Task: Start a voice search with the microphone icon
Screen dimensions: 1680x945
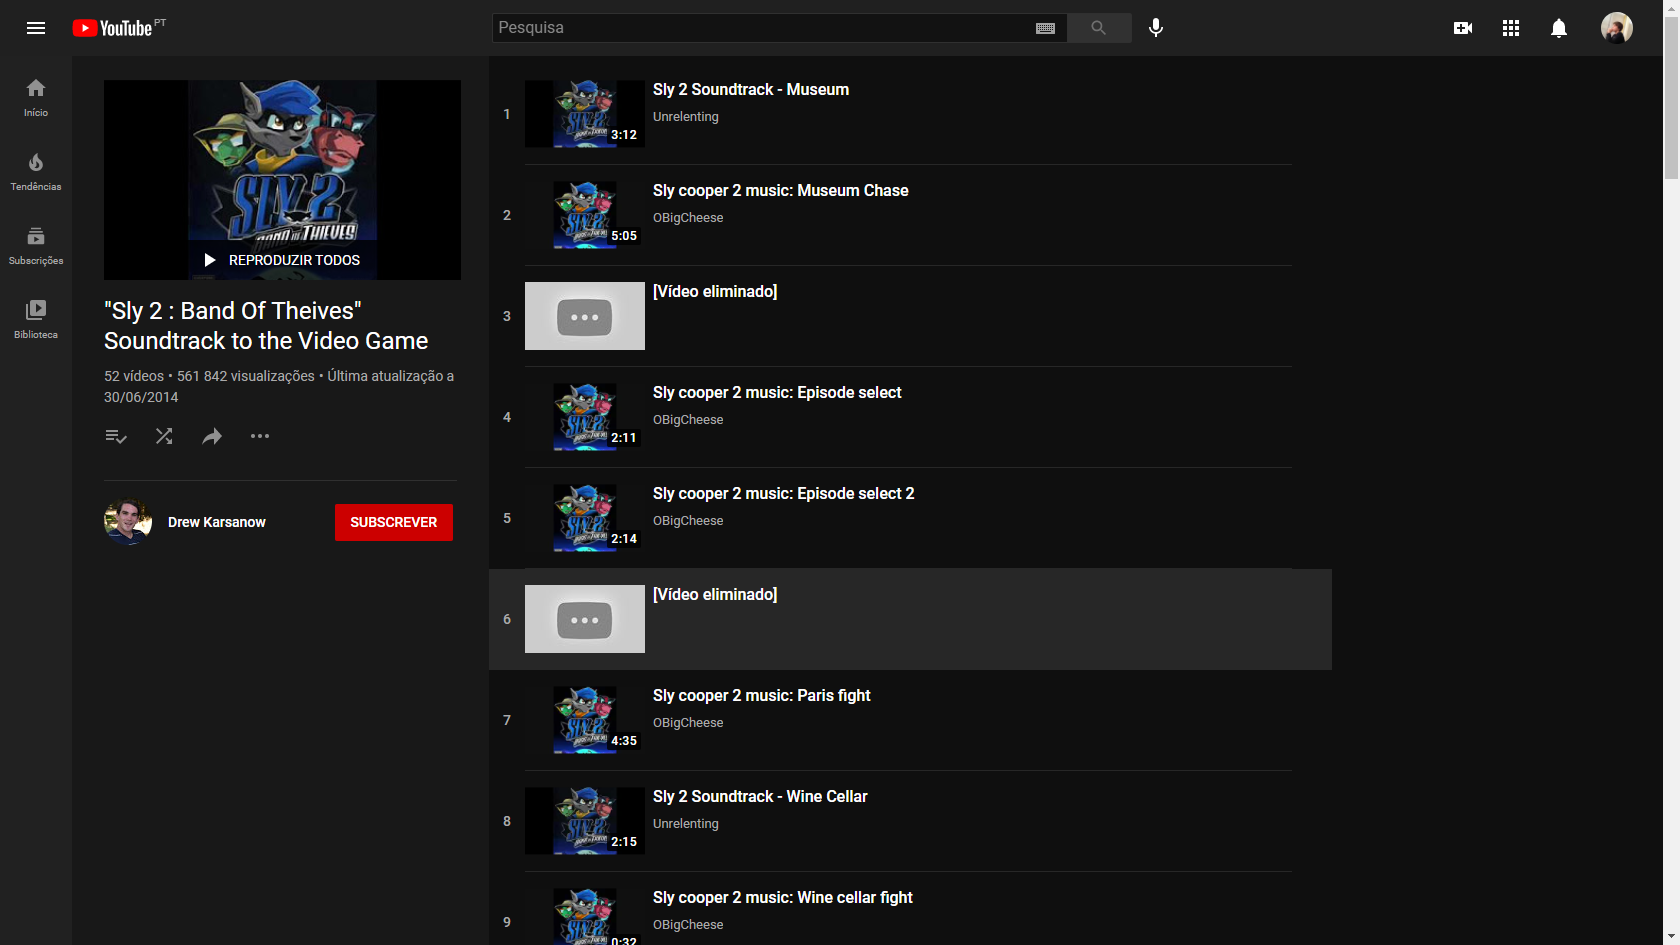Action: [x=1155, y=28]
